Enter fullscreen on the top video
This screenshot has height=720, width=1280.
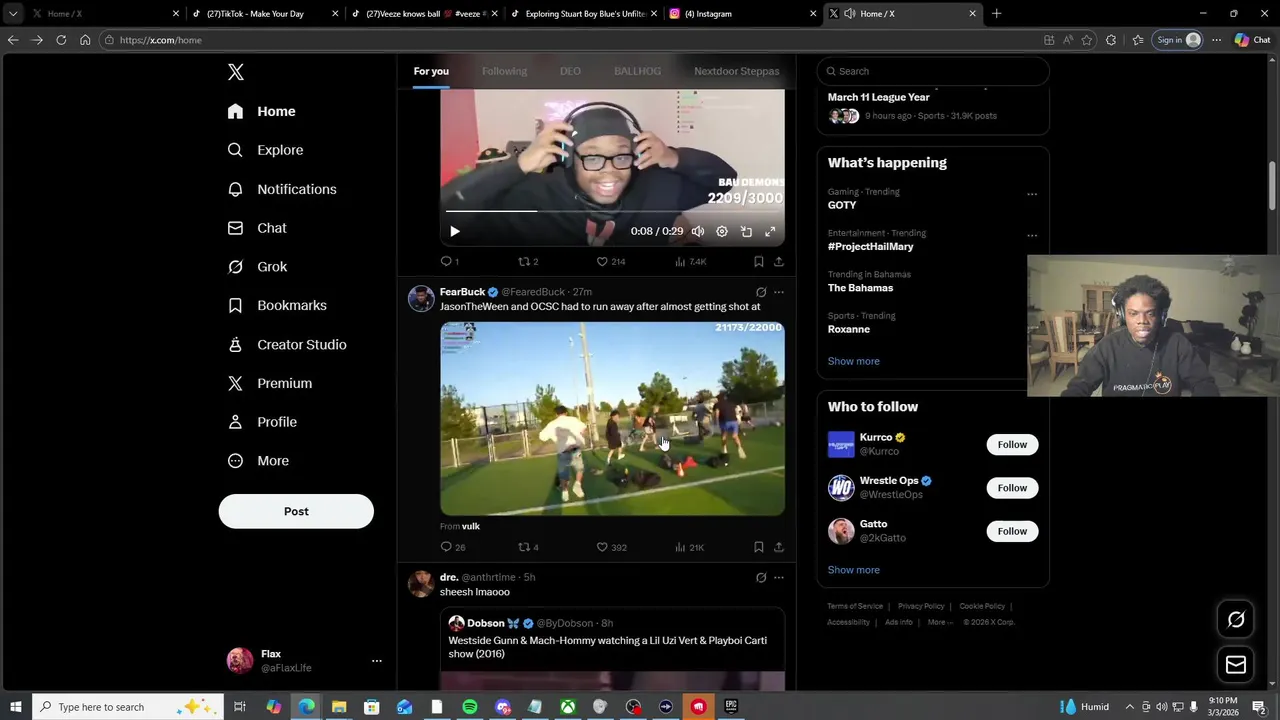770,231
